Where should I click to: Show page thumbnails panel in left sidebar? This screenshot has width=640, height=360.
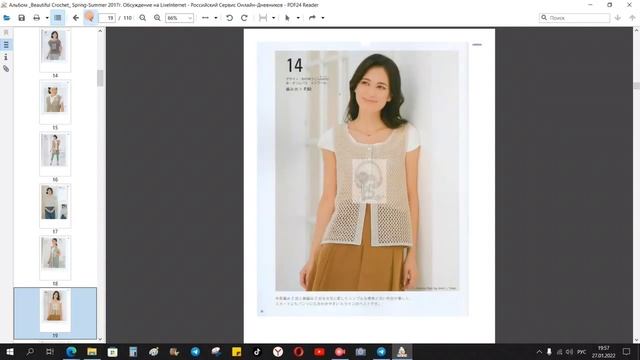coord(6,44)
